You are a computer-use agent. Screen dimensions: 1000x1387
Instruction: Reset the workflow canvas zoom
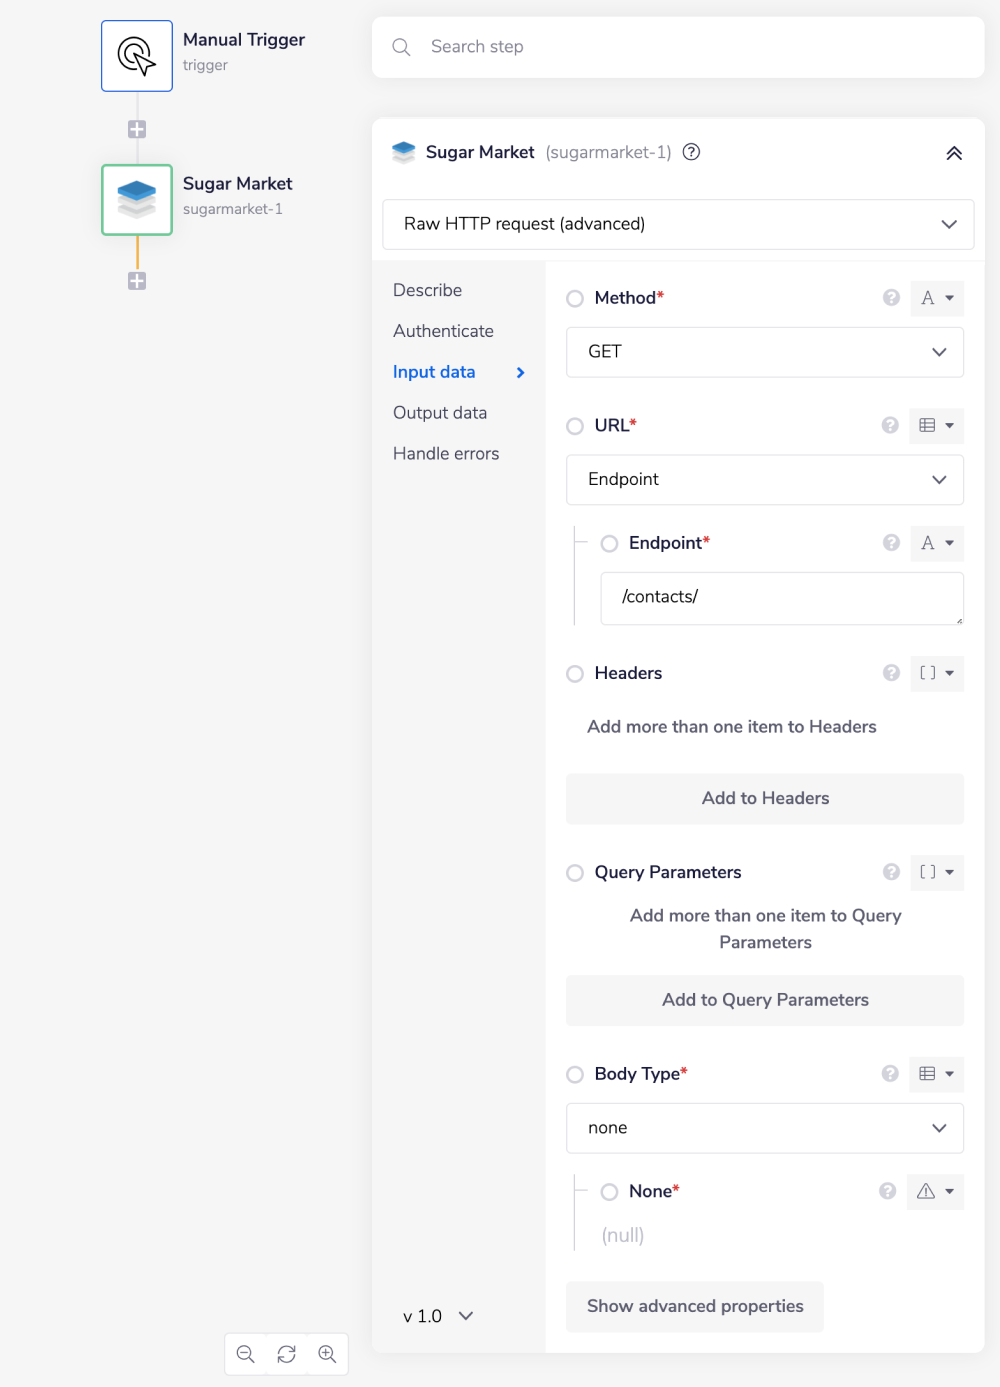pos(286,1354)
